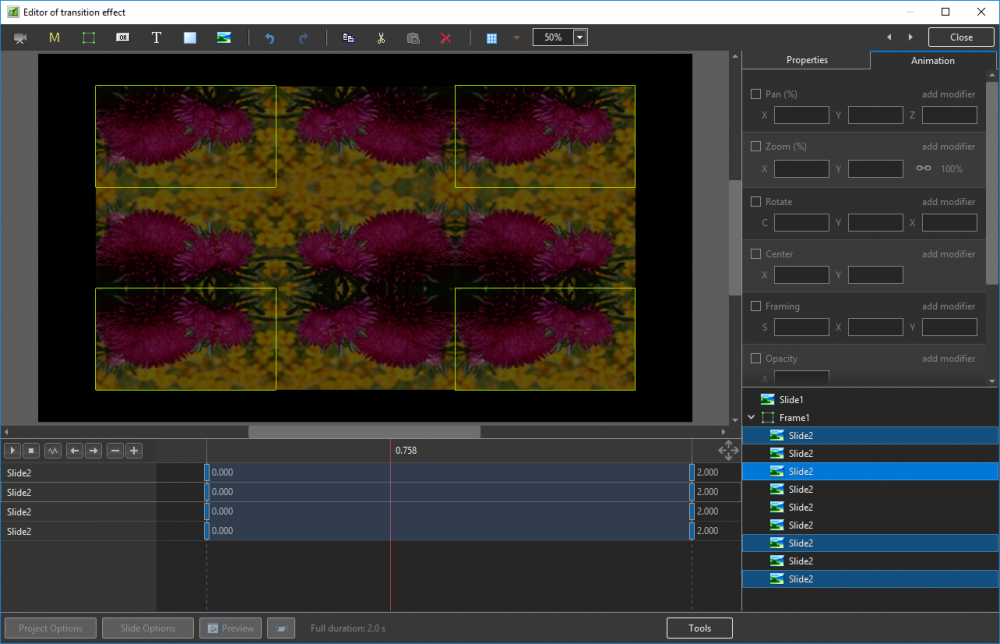
Task: Add a rectangle object from toolbar
Action: pyautogui.click(x=190, y=38)
